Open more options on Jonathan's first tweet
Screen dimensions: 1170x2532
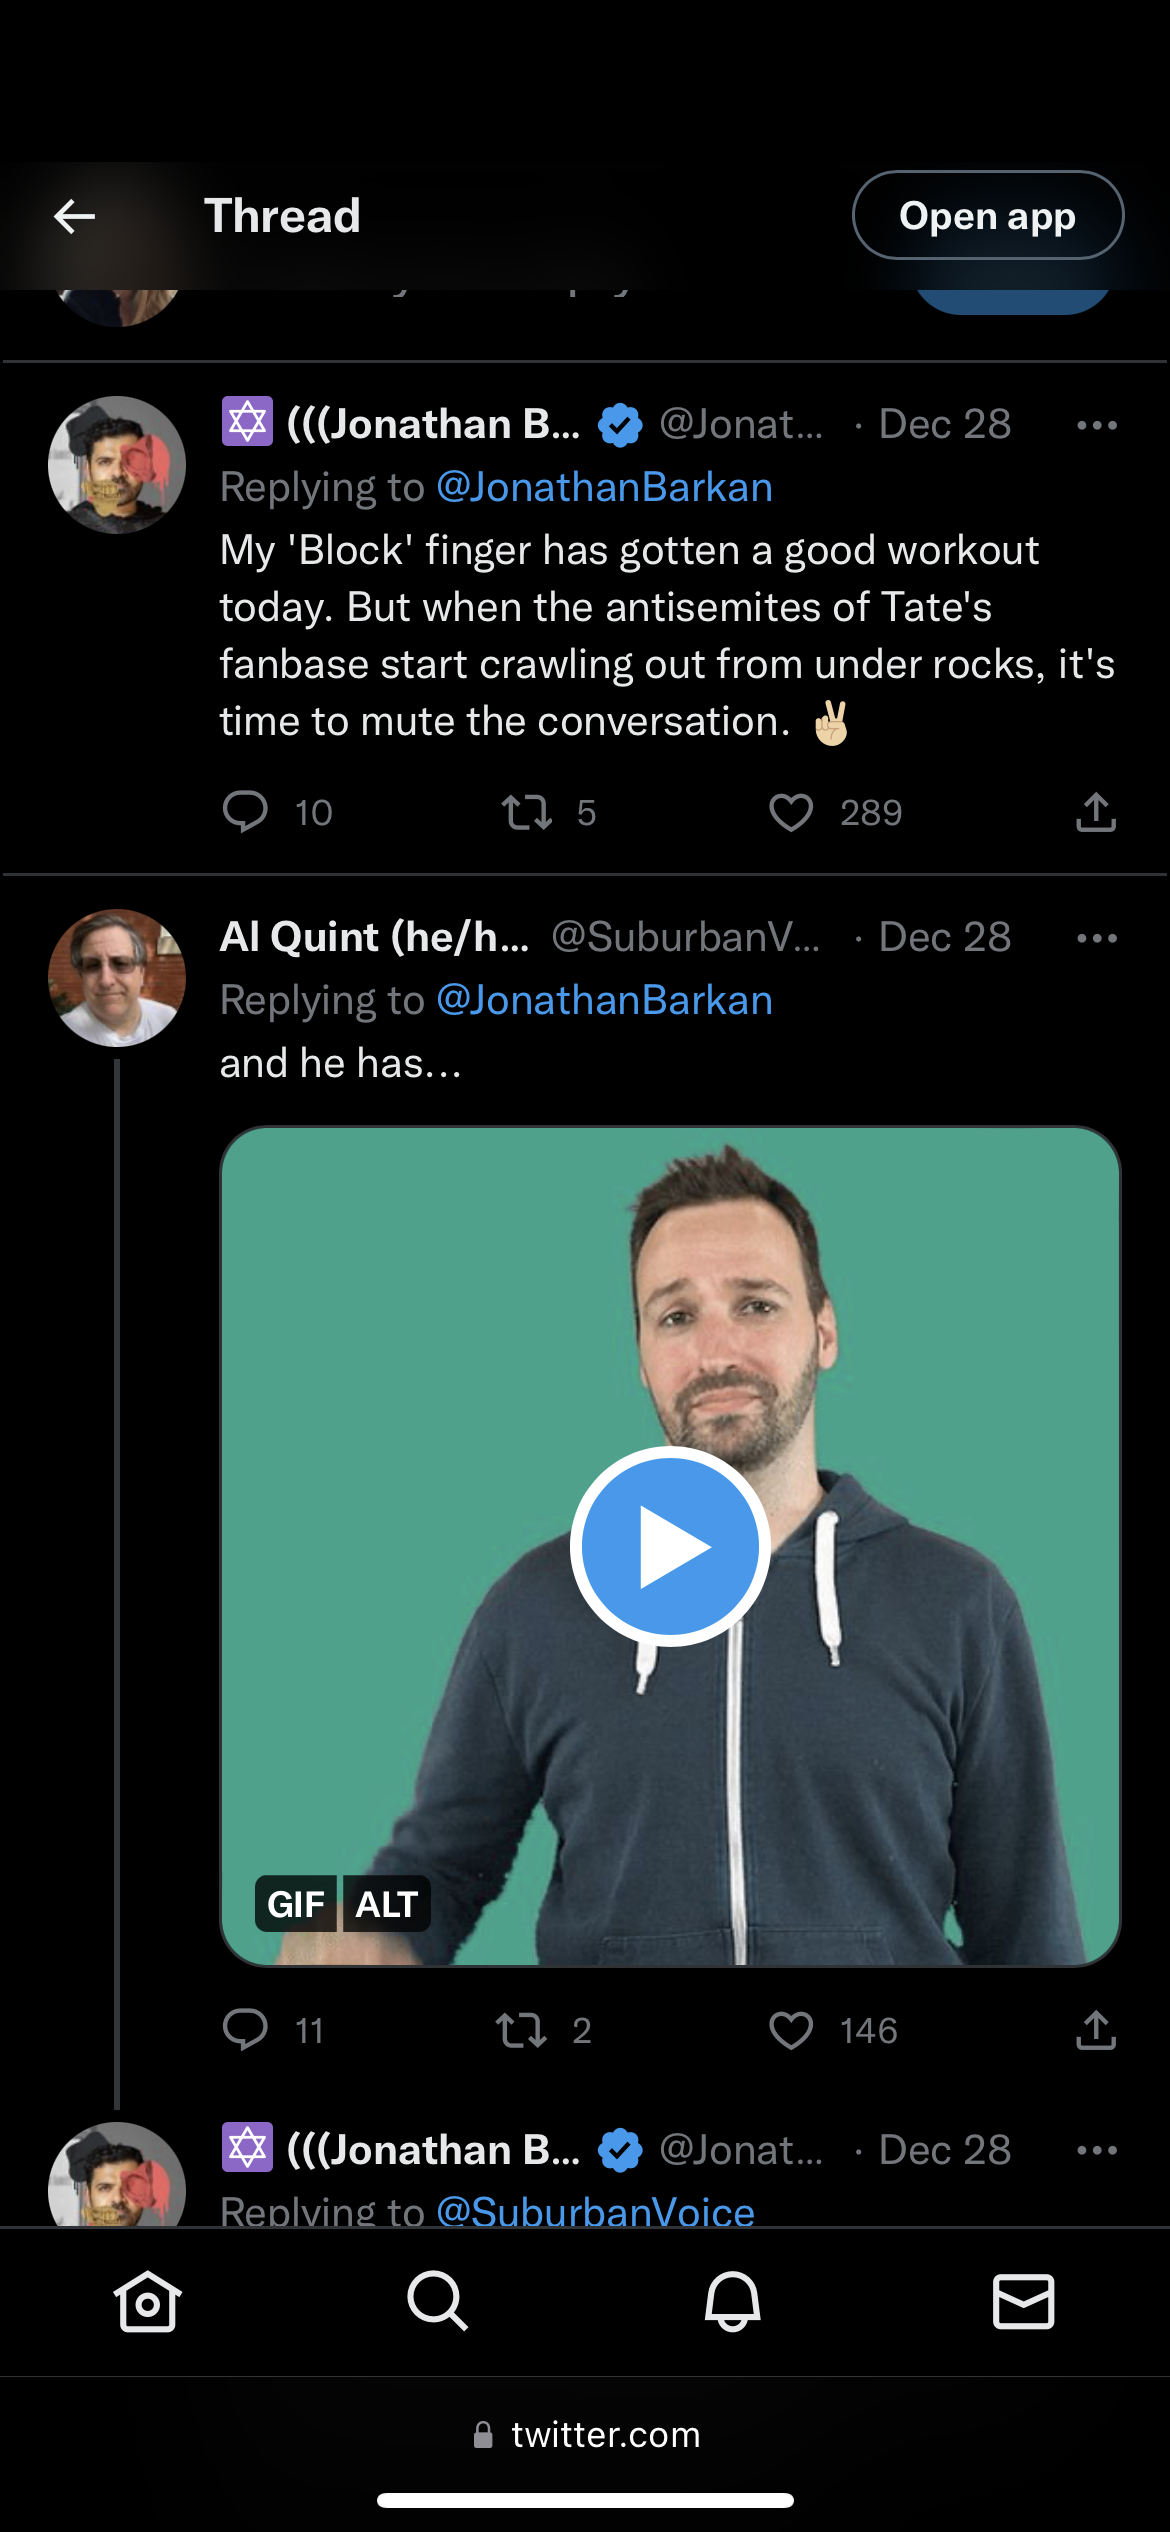(1096, 426)
